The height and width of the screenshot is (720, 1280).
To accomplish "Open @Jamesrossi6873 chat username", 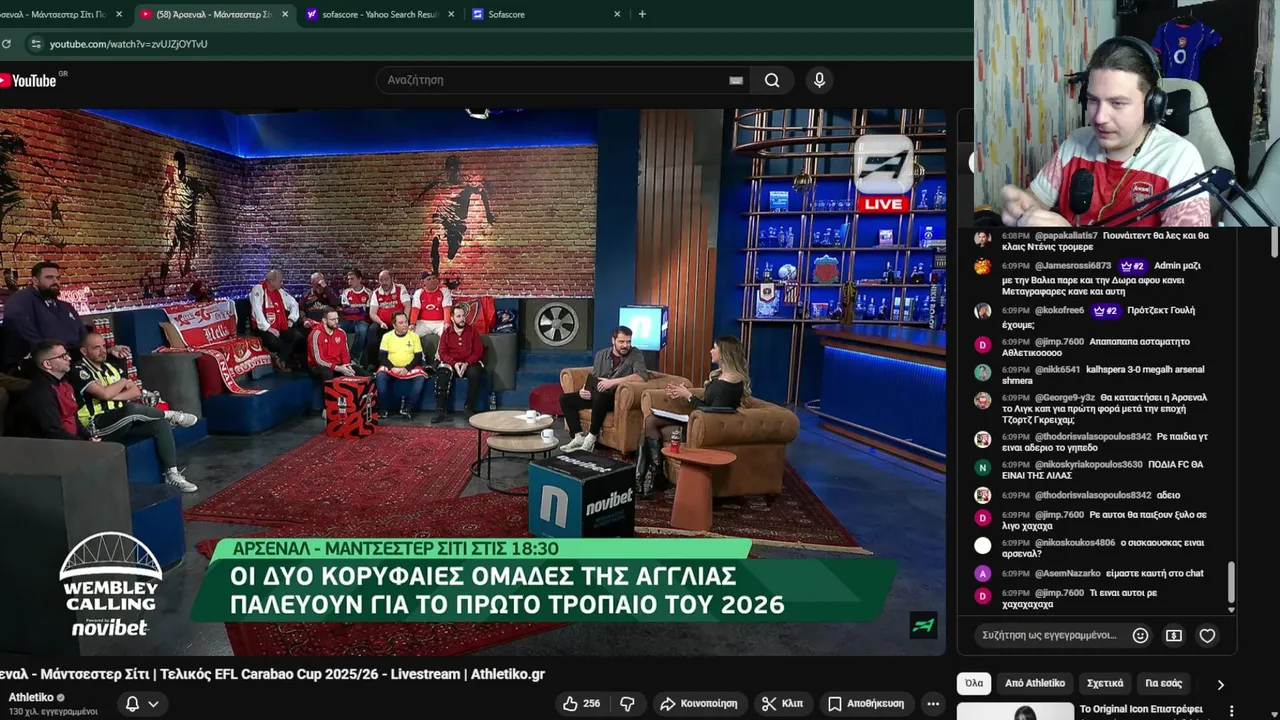I will (1073, 266).
